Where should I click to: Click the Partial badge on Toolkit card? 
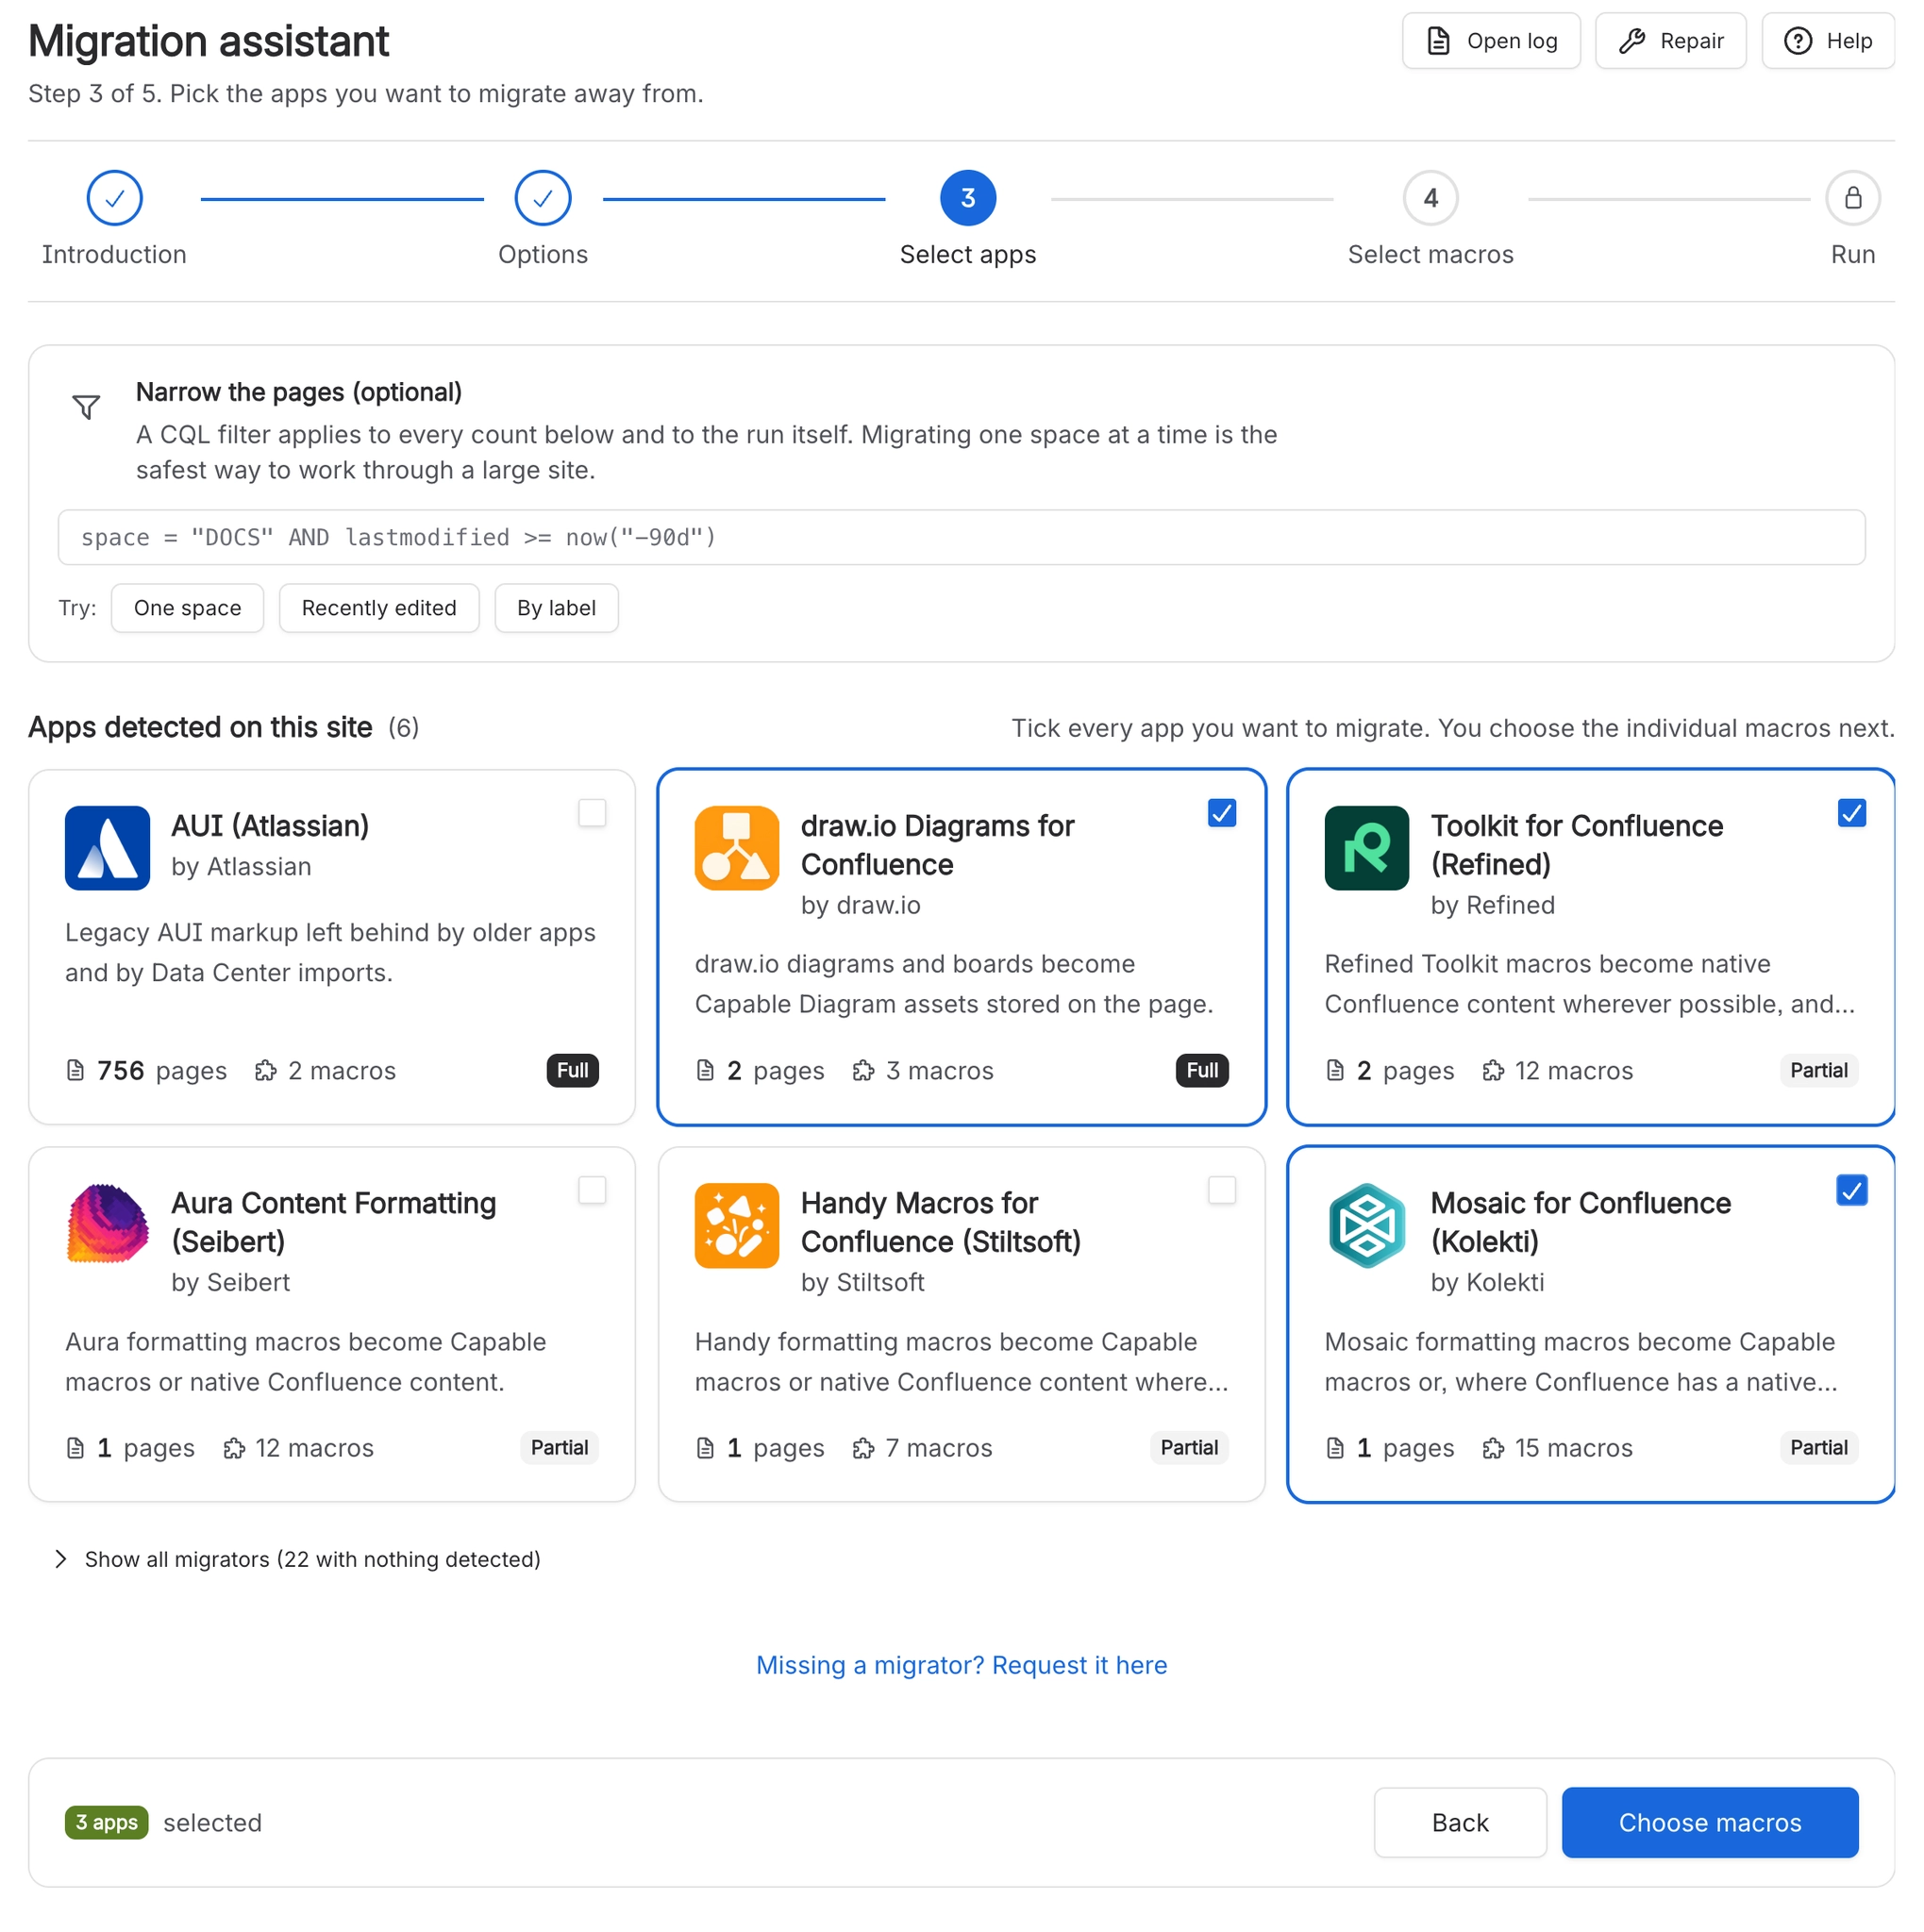[x=1819, y=1071]
